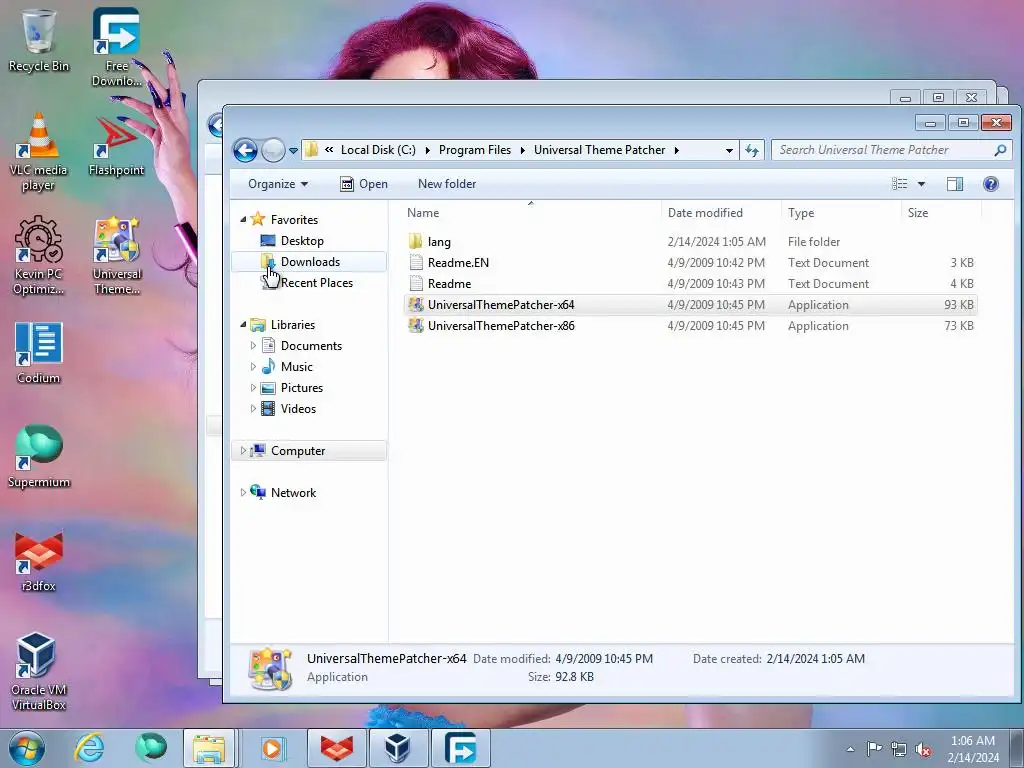Screen dimensions: 1024x768
Task: Expand the Documents library node
Action: (253, 345)
